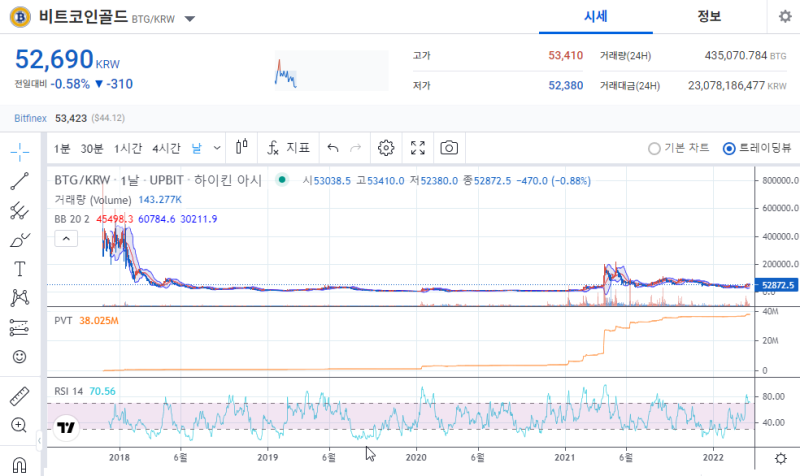Click the 2020 label on time axis
This screenshot has height=476, width=800.
tap(416, 457)
